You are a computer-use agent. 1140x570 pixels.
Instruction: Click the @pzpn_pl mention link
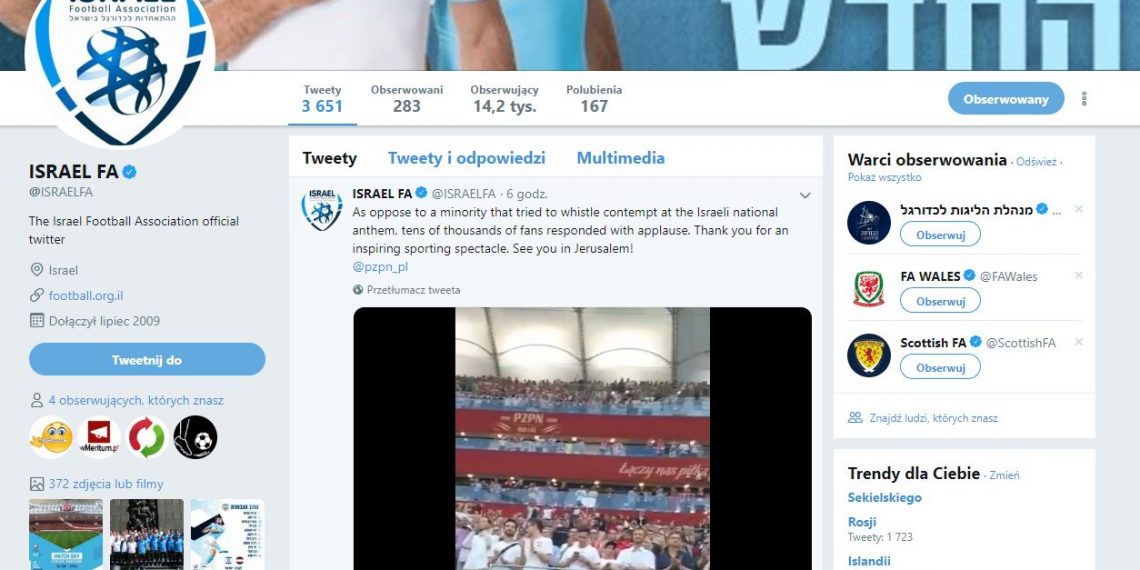(x=380, y=267)
